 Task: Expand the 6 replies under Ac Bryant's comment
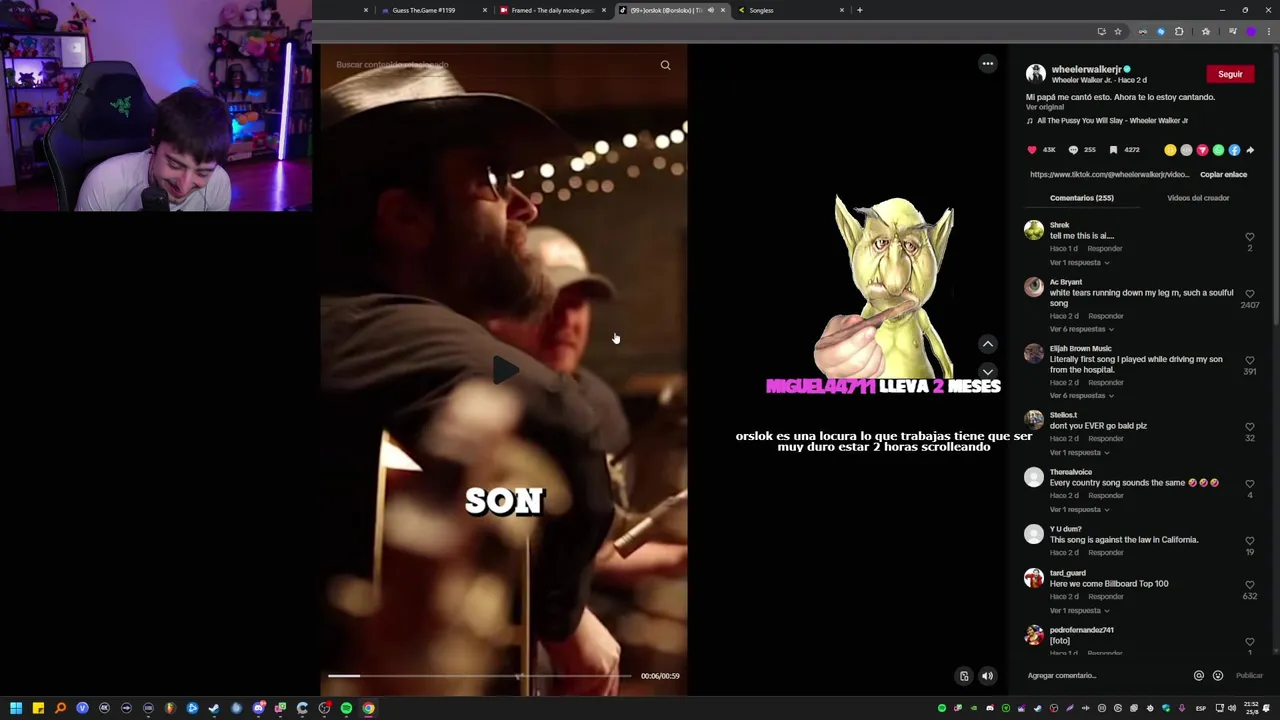(x=1082, y=329)
